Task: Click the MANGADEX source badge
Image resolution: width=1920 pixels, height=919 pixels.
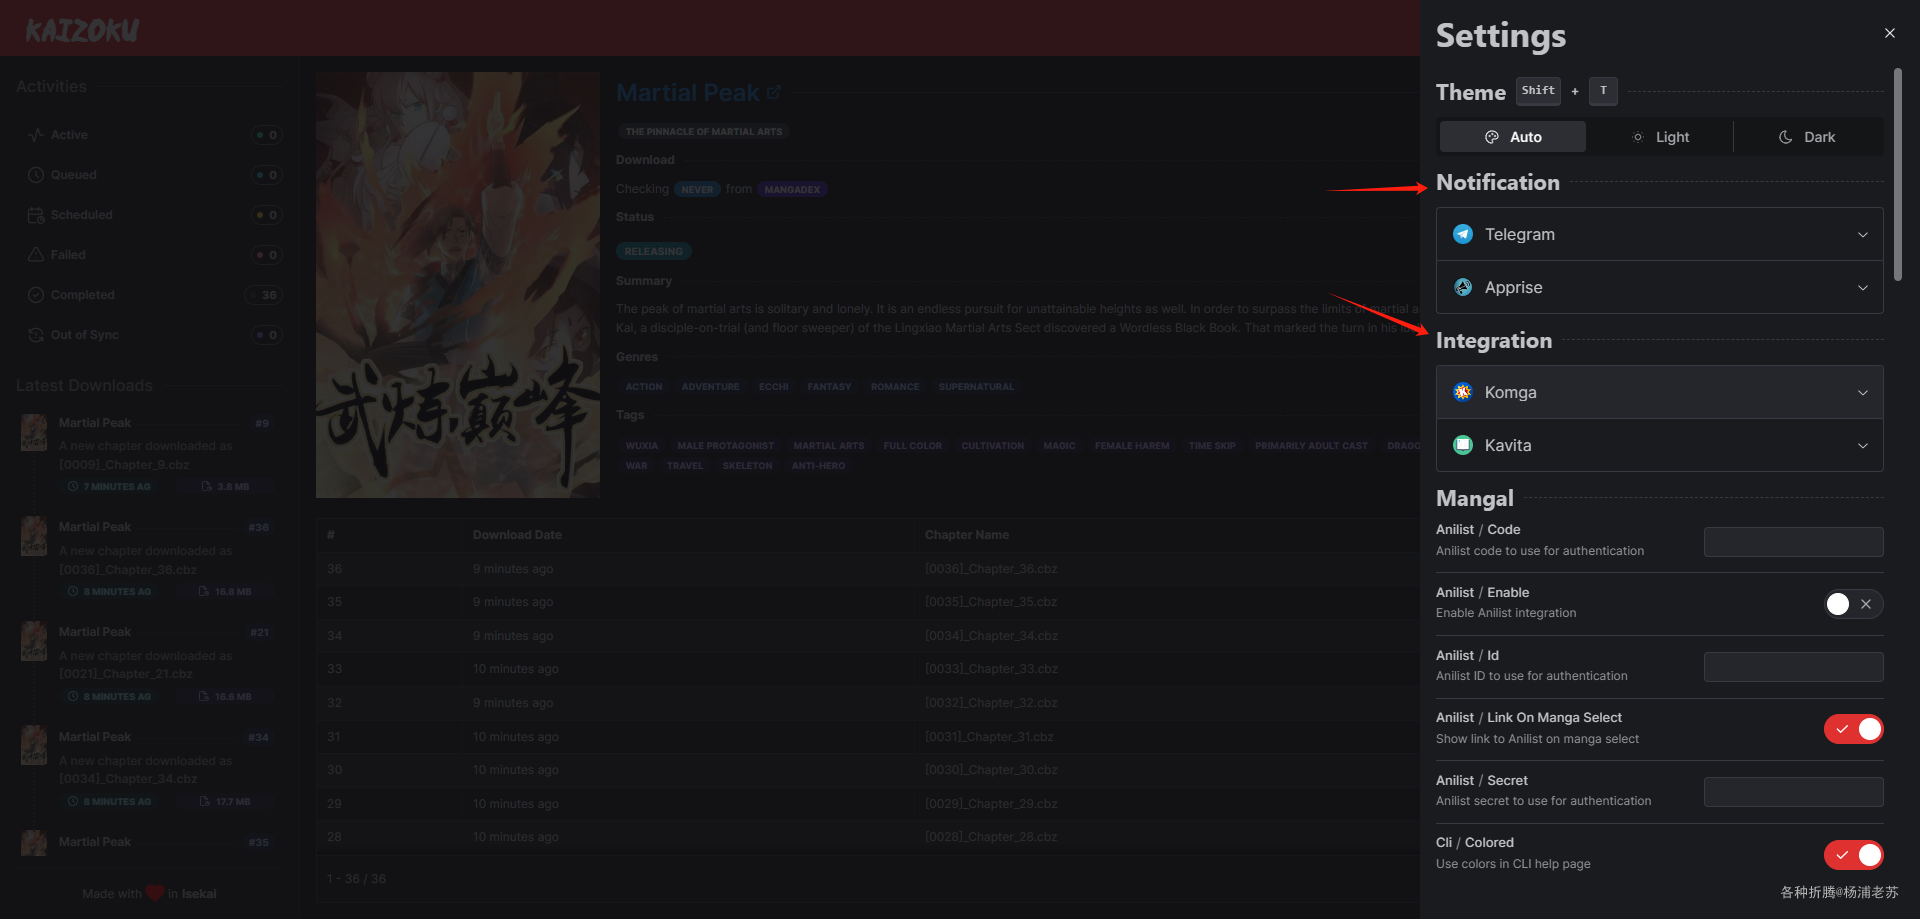Action: click(x=792, y=189)
